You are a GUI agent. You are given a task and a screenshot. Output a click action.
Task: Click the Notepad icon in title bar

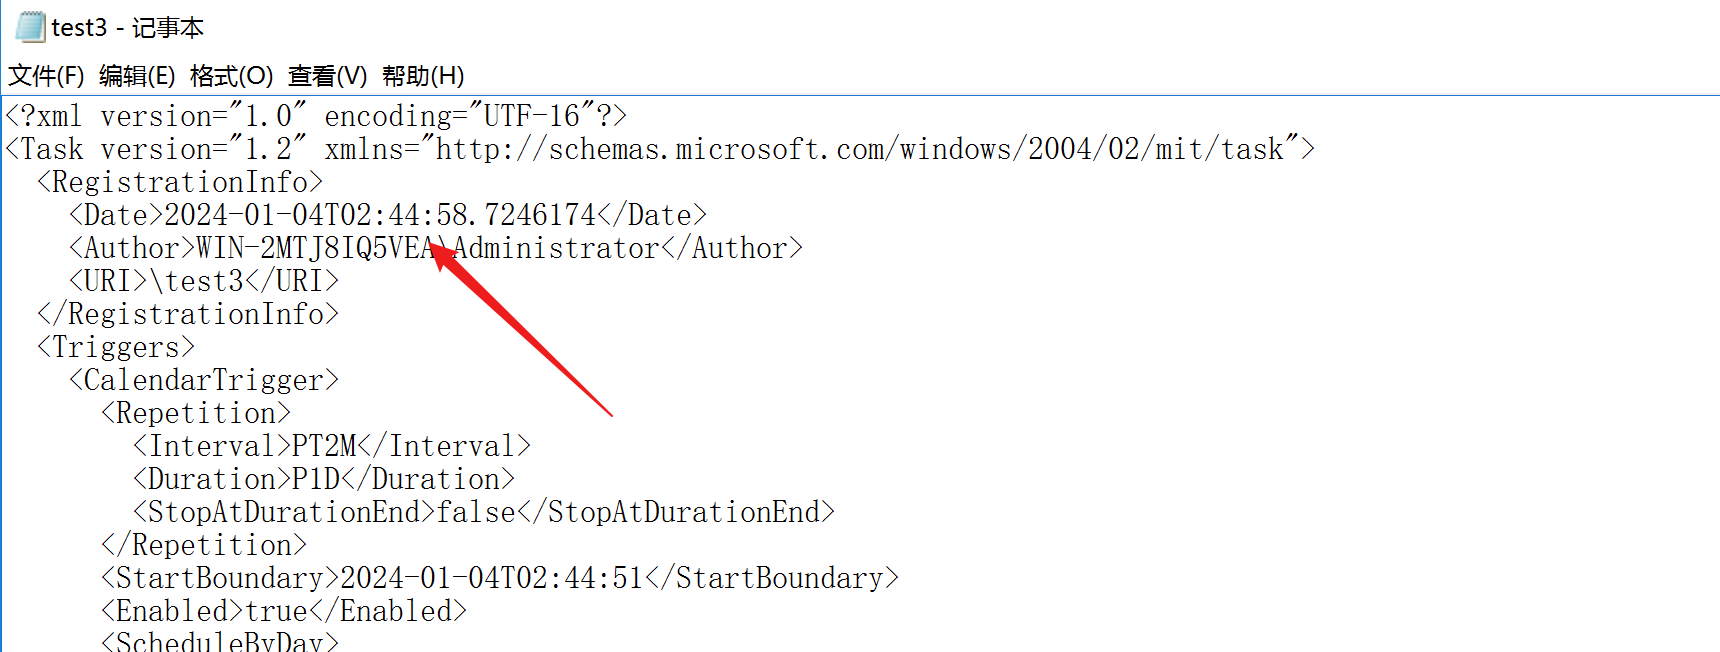coord(30,27)
